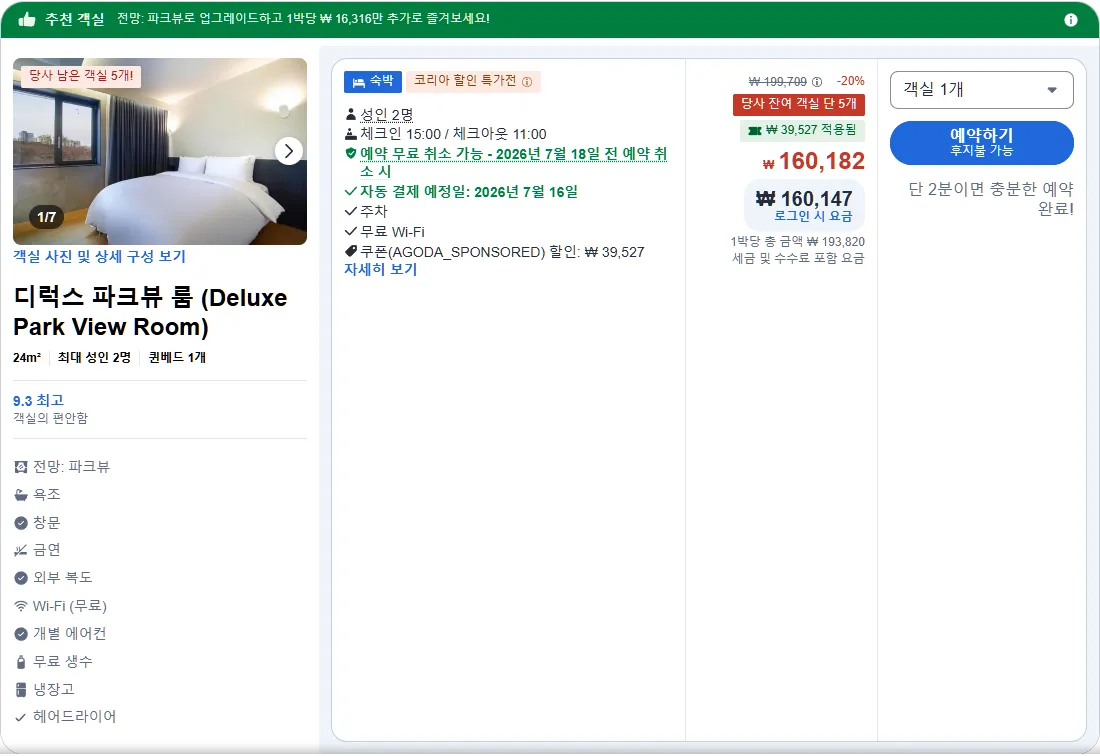Screen dimensions: 1100x756
Task: Click info icon next to ₩199,709 price
Action: coord(817,82)
